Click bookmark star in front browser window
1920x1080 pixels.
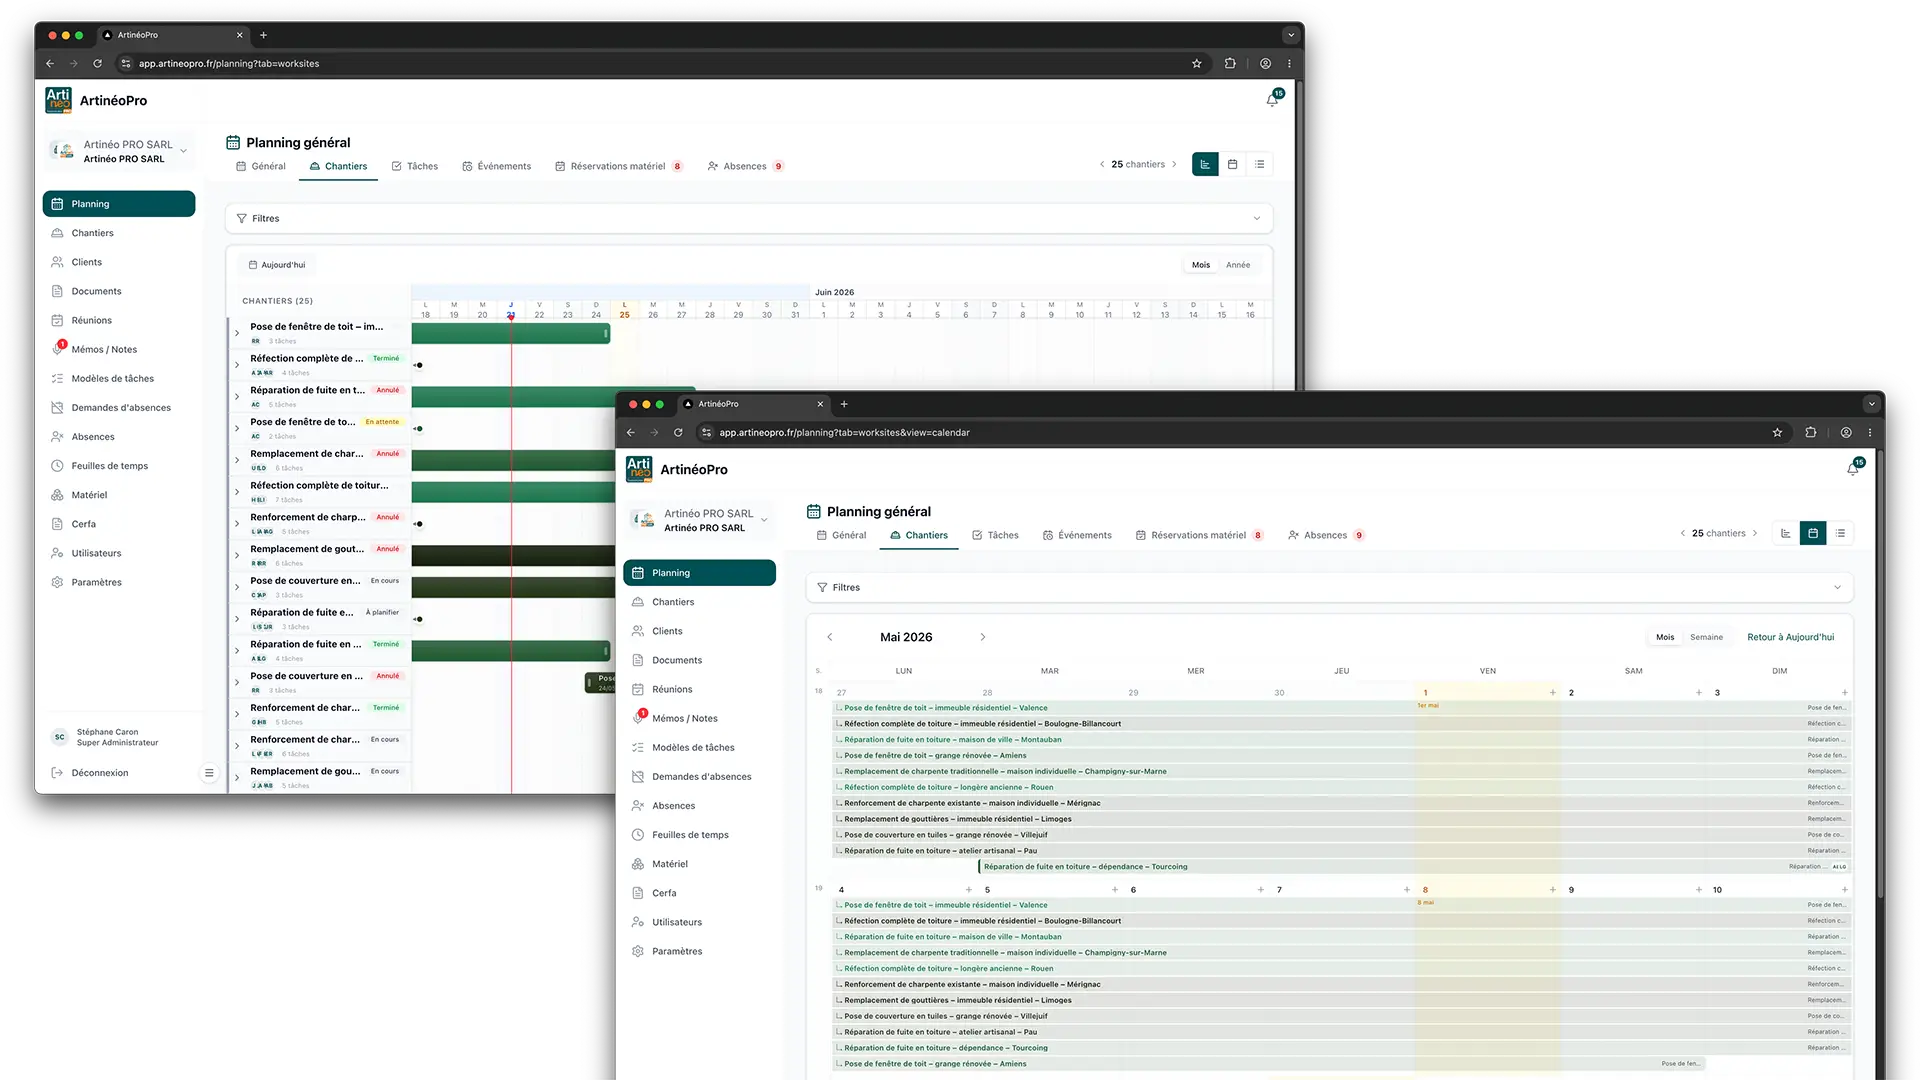[x=1777, y=433]
